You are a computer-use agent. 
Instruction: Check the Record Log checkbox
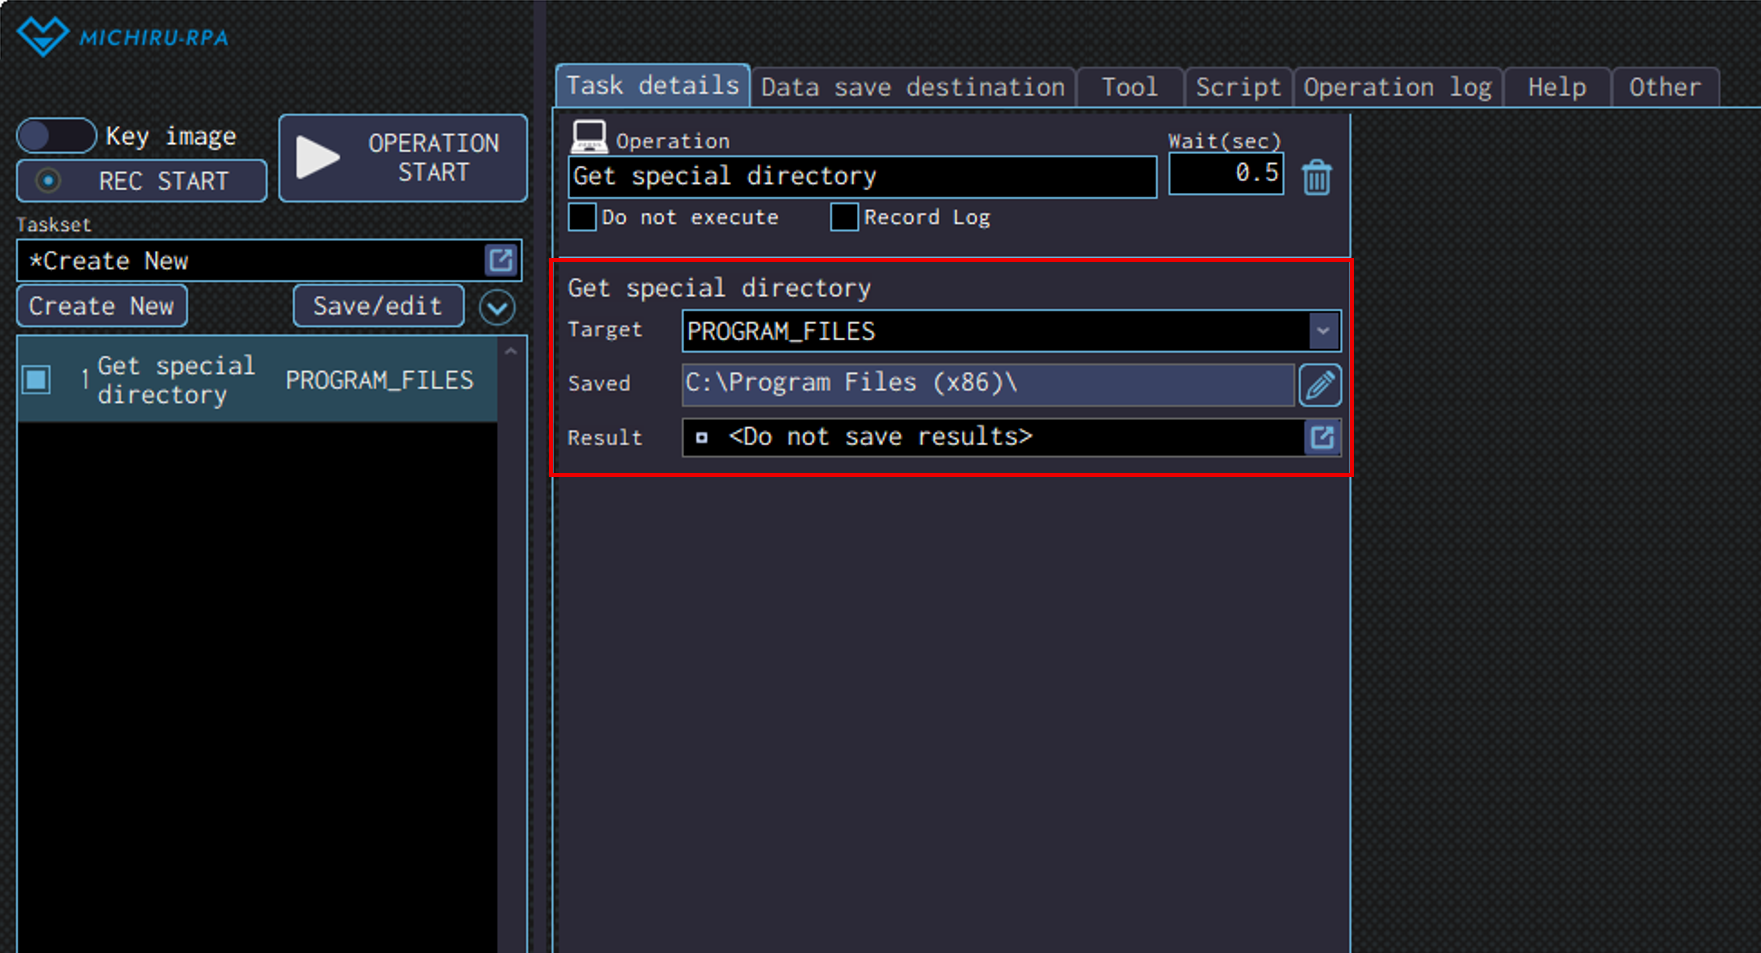844,217
